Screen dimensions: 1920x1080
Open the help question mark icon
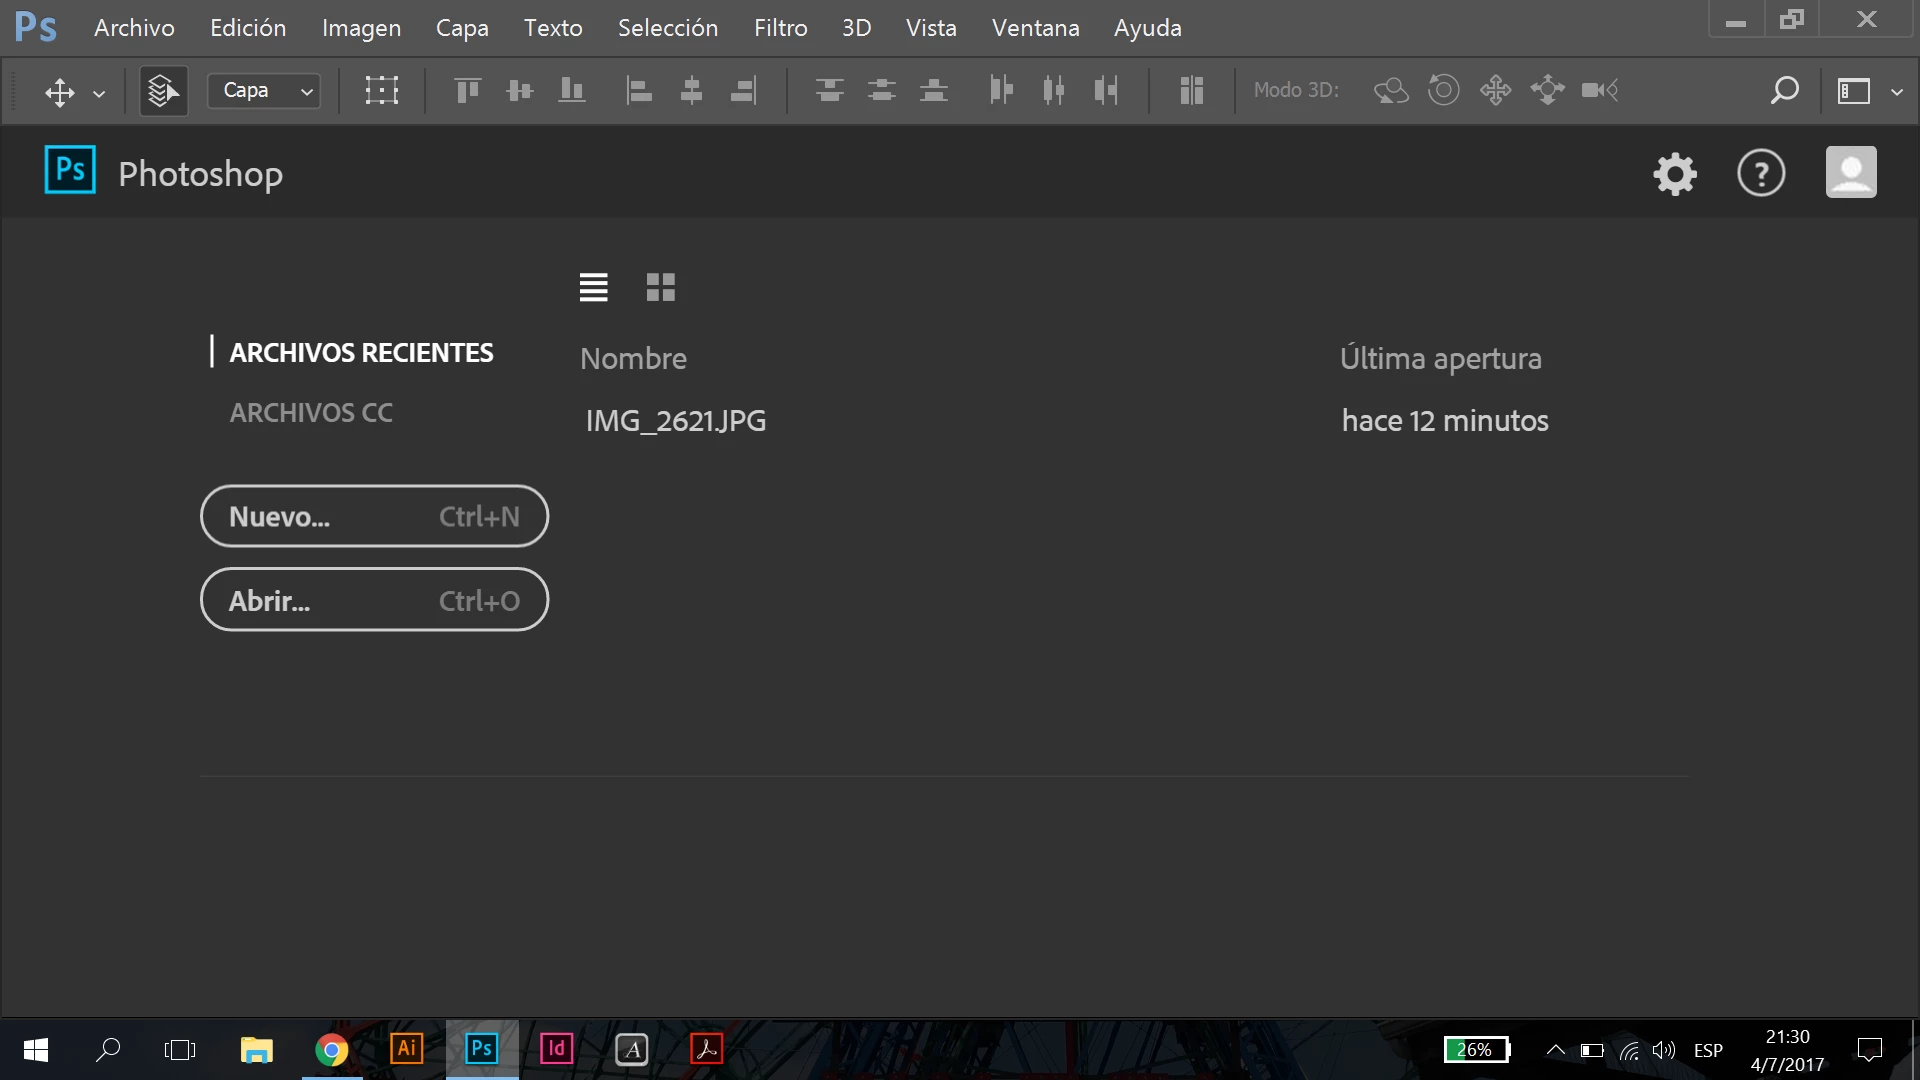(1760, 174)
